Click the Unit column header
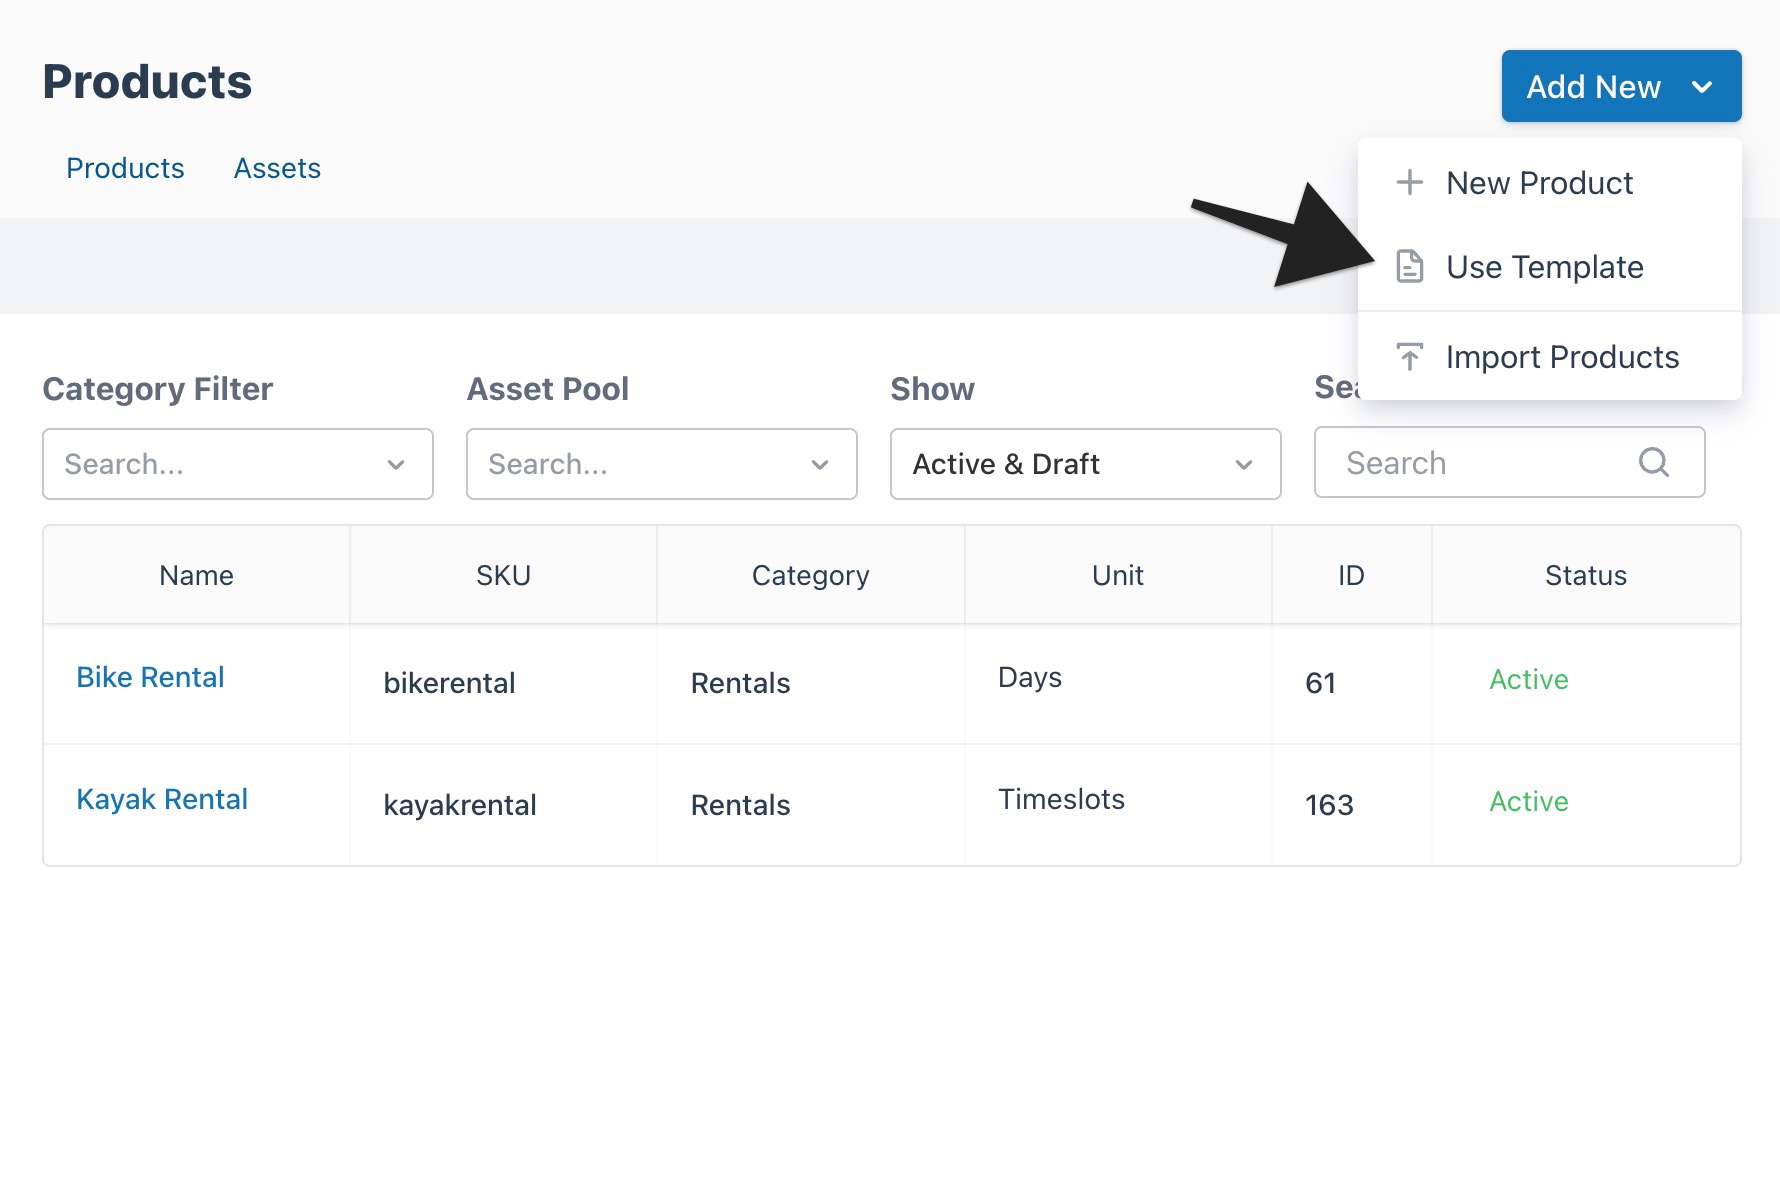 click(x=1117, y=575)
